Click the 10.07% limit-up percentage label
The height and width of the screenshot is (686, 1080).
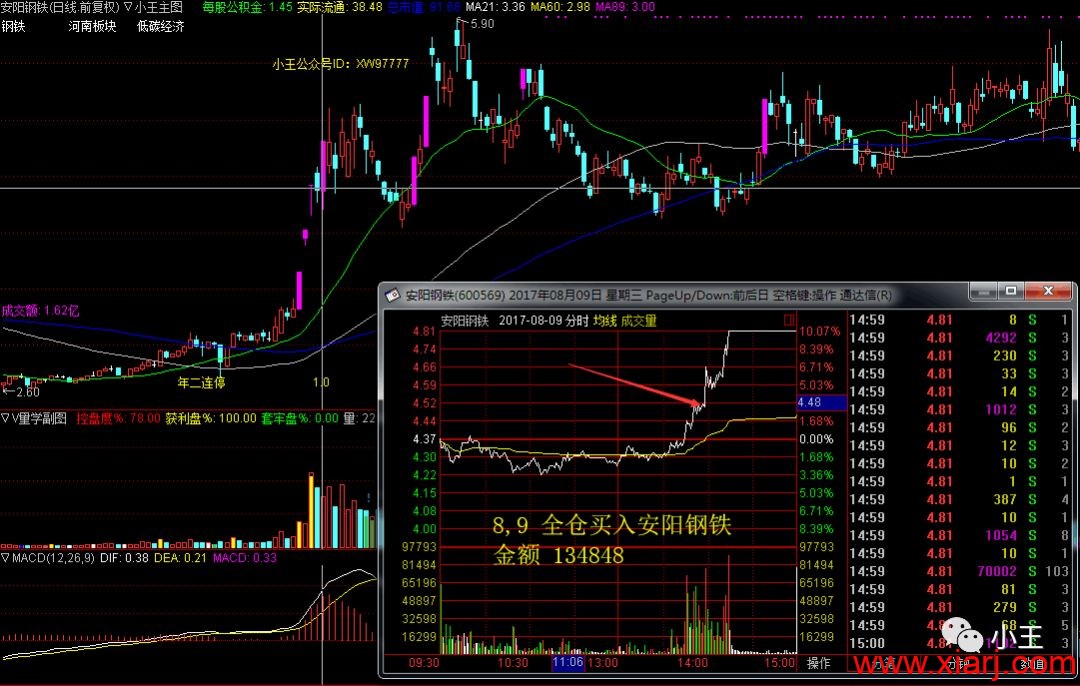pos(820,331)
